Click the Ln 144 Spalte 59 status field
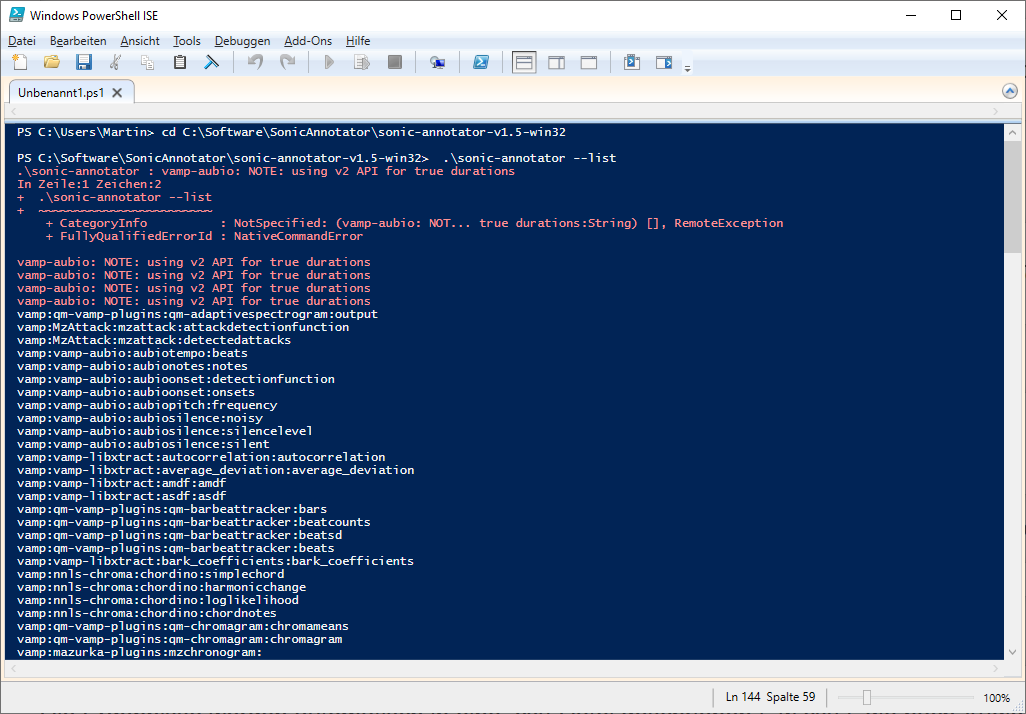Screen dimensions: 1026x714 (768, 696)
